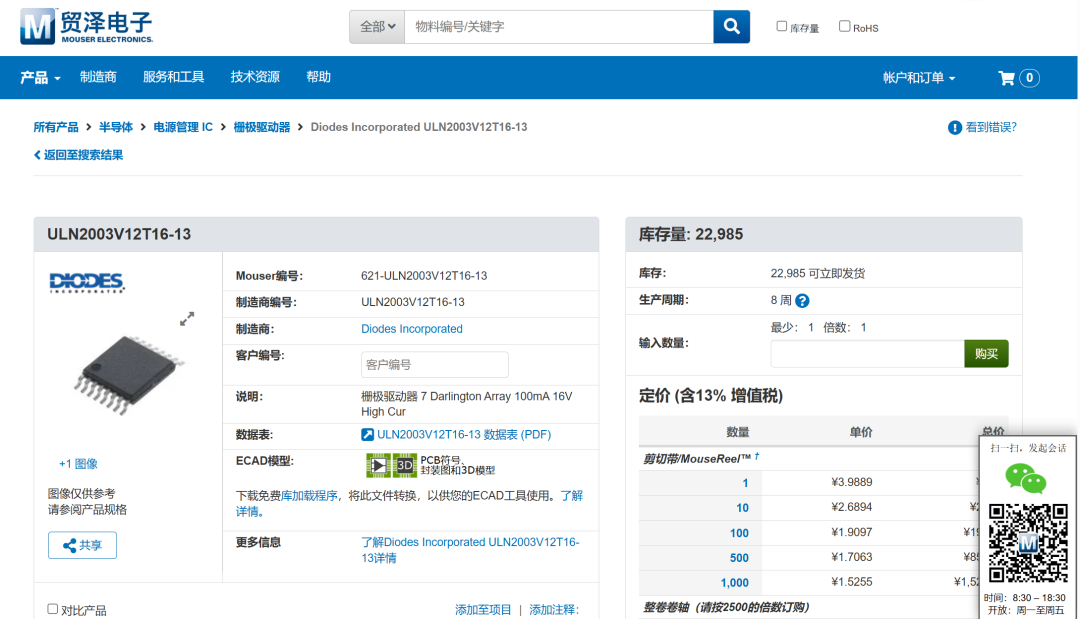The image size is (1080, 619).
Task: Toggle the RoHS filter checkbox
Action: click(844, 27)
